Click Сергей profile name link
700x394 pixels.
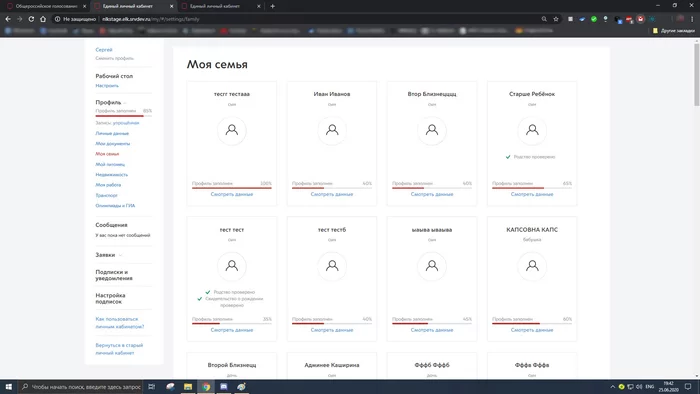click(x=104, y=50)
